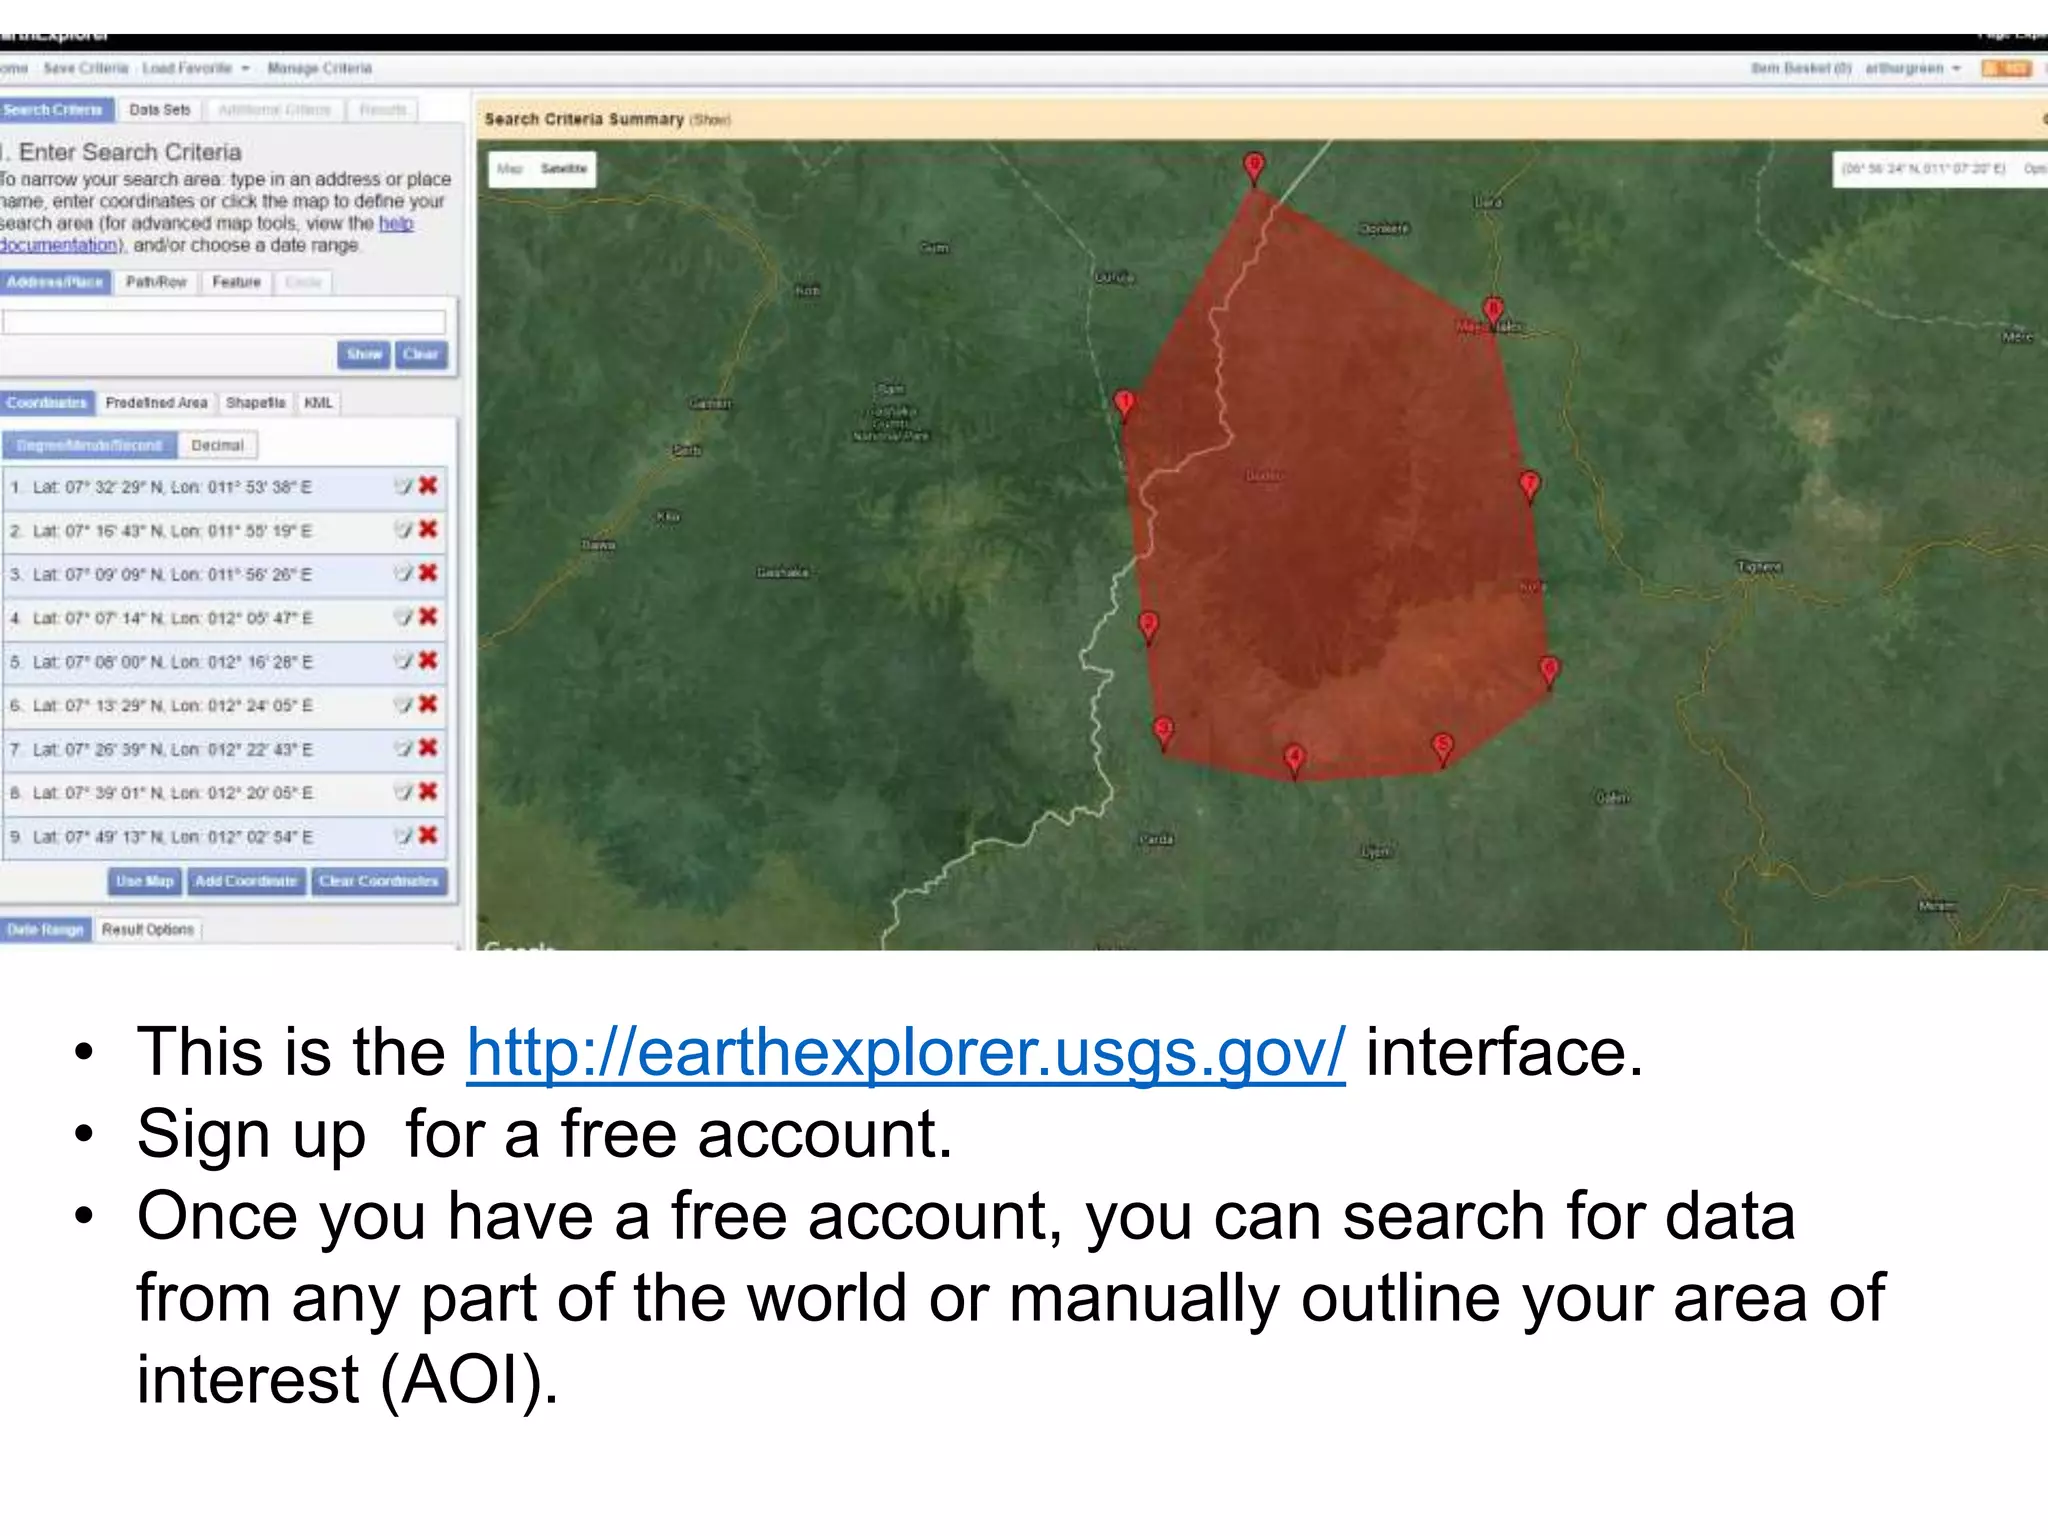2048x1536 pixels.
Task: Open Load Favorite dropdown
Action: point(195,68)
